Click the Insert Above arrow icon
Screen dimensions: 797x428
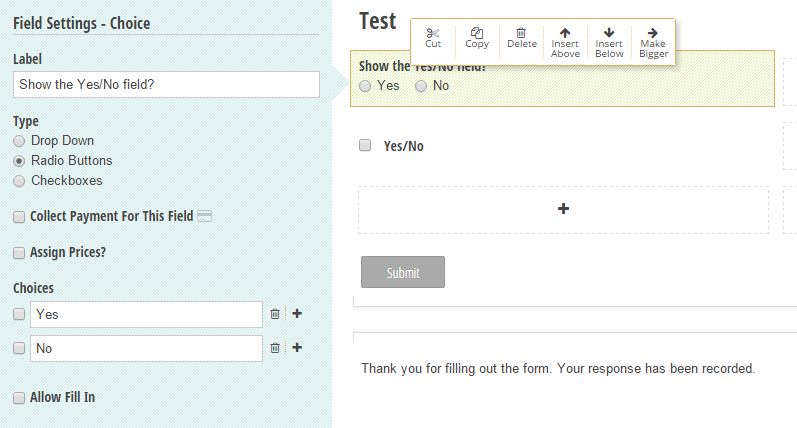click(x=565, y=33)
